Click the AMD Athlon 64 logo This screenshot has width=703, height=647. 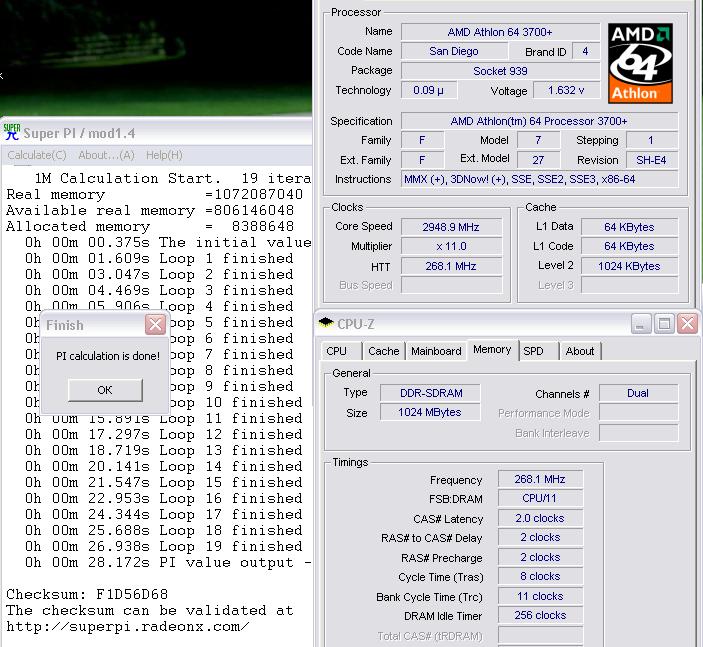[x=640, y=63]
